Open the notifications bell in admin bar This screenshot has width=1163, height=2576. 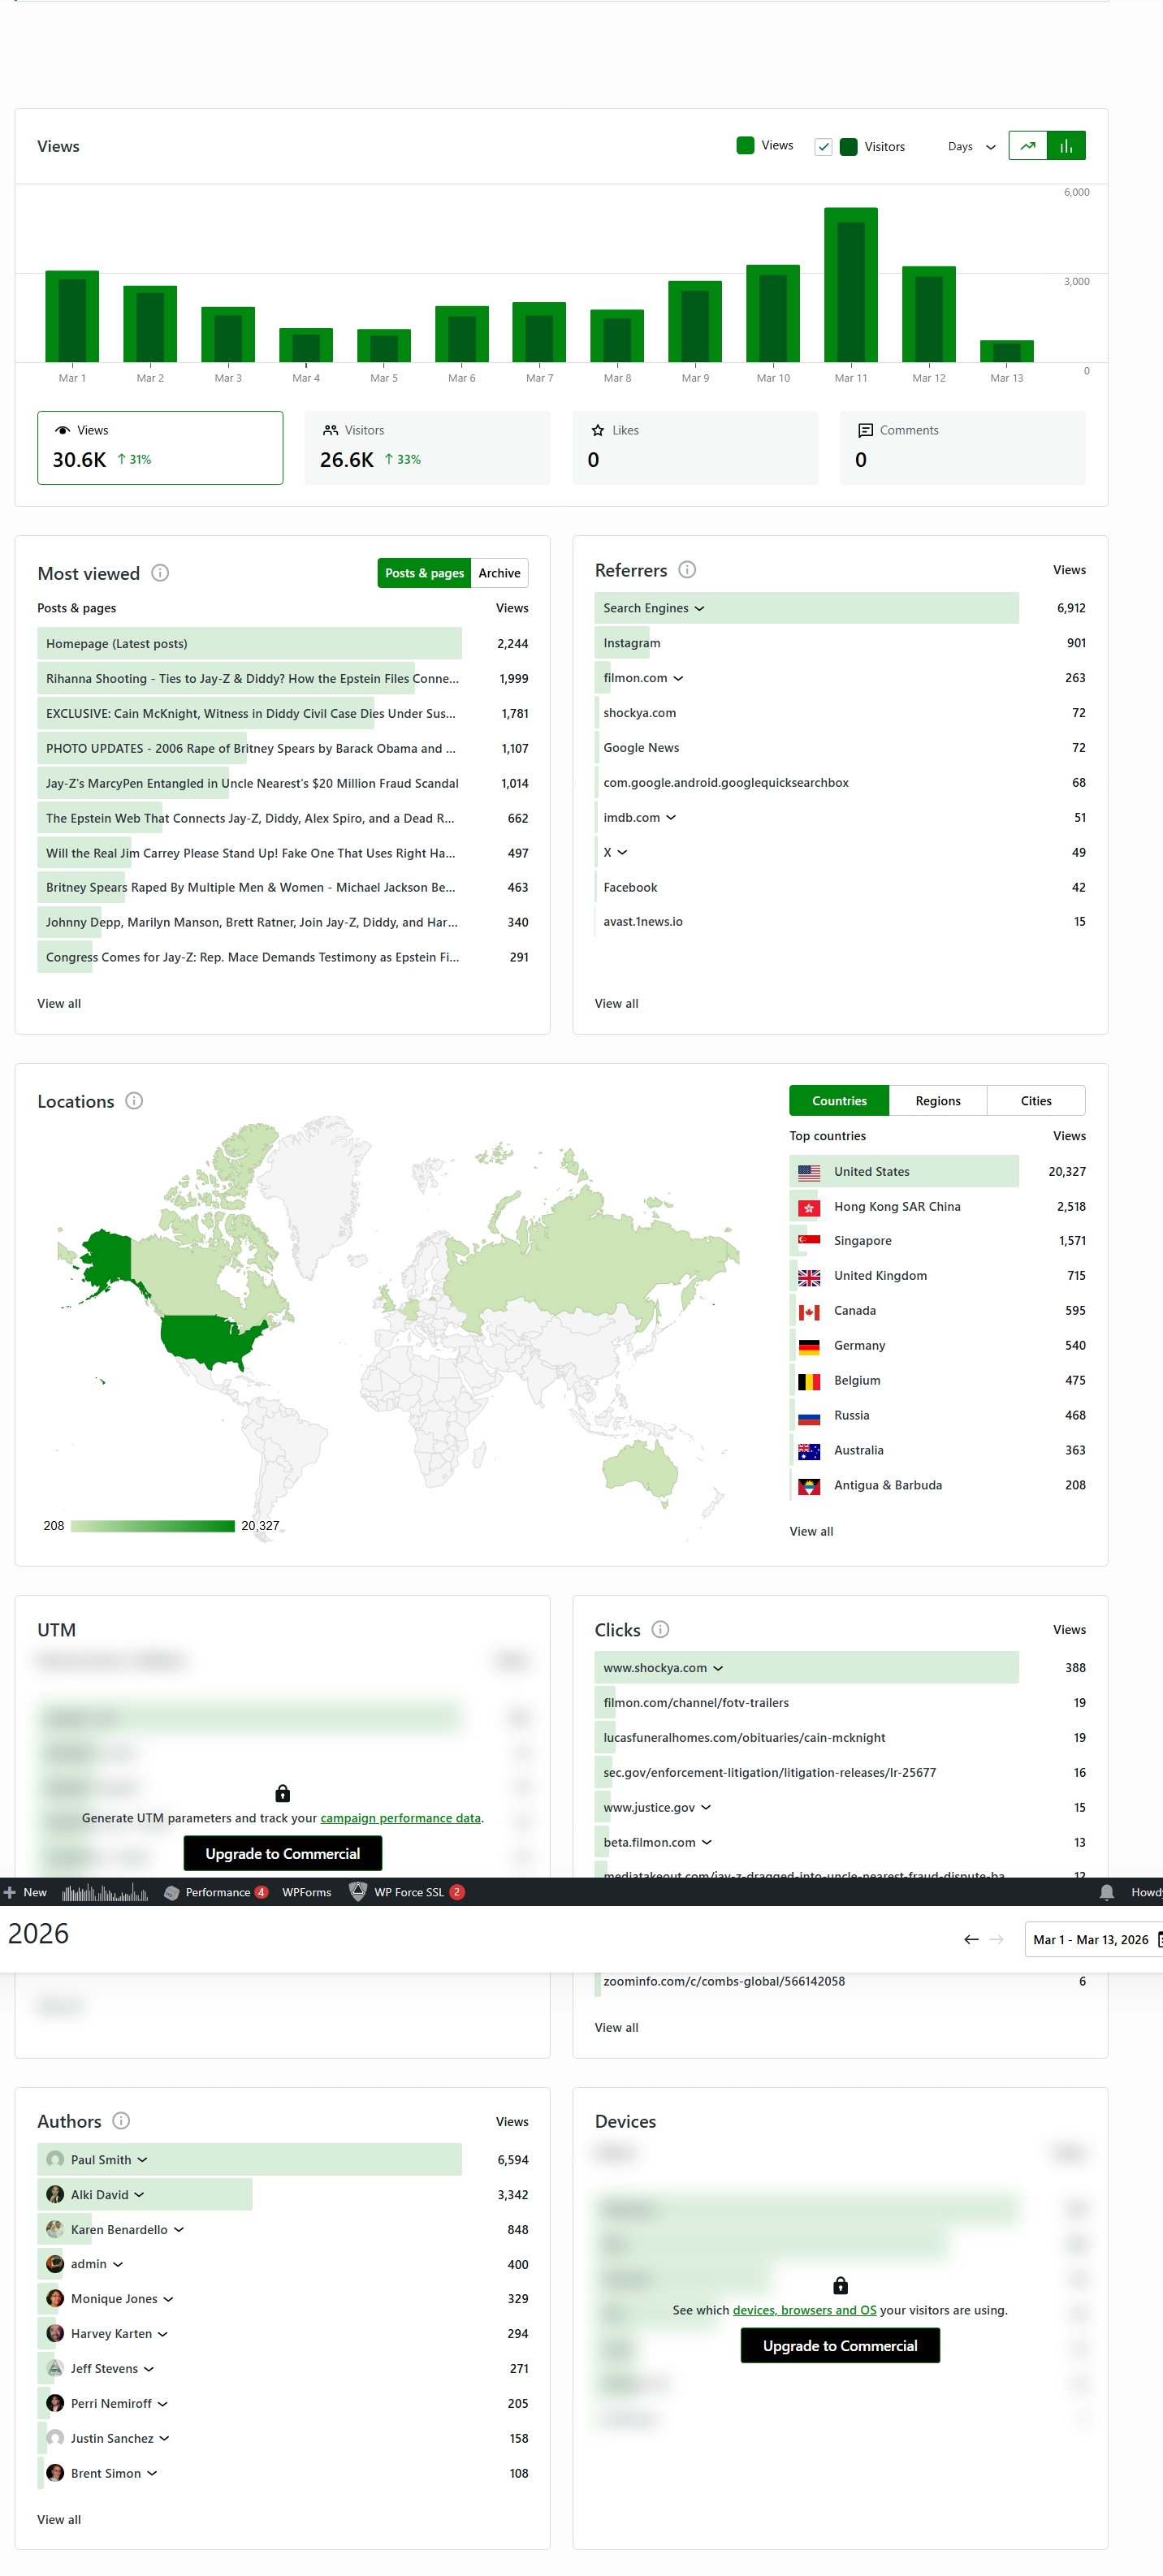tap(1106, 1892)
